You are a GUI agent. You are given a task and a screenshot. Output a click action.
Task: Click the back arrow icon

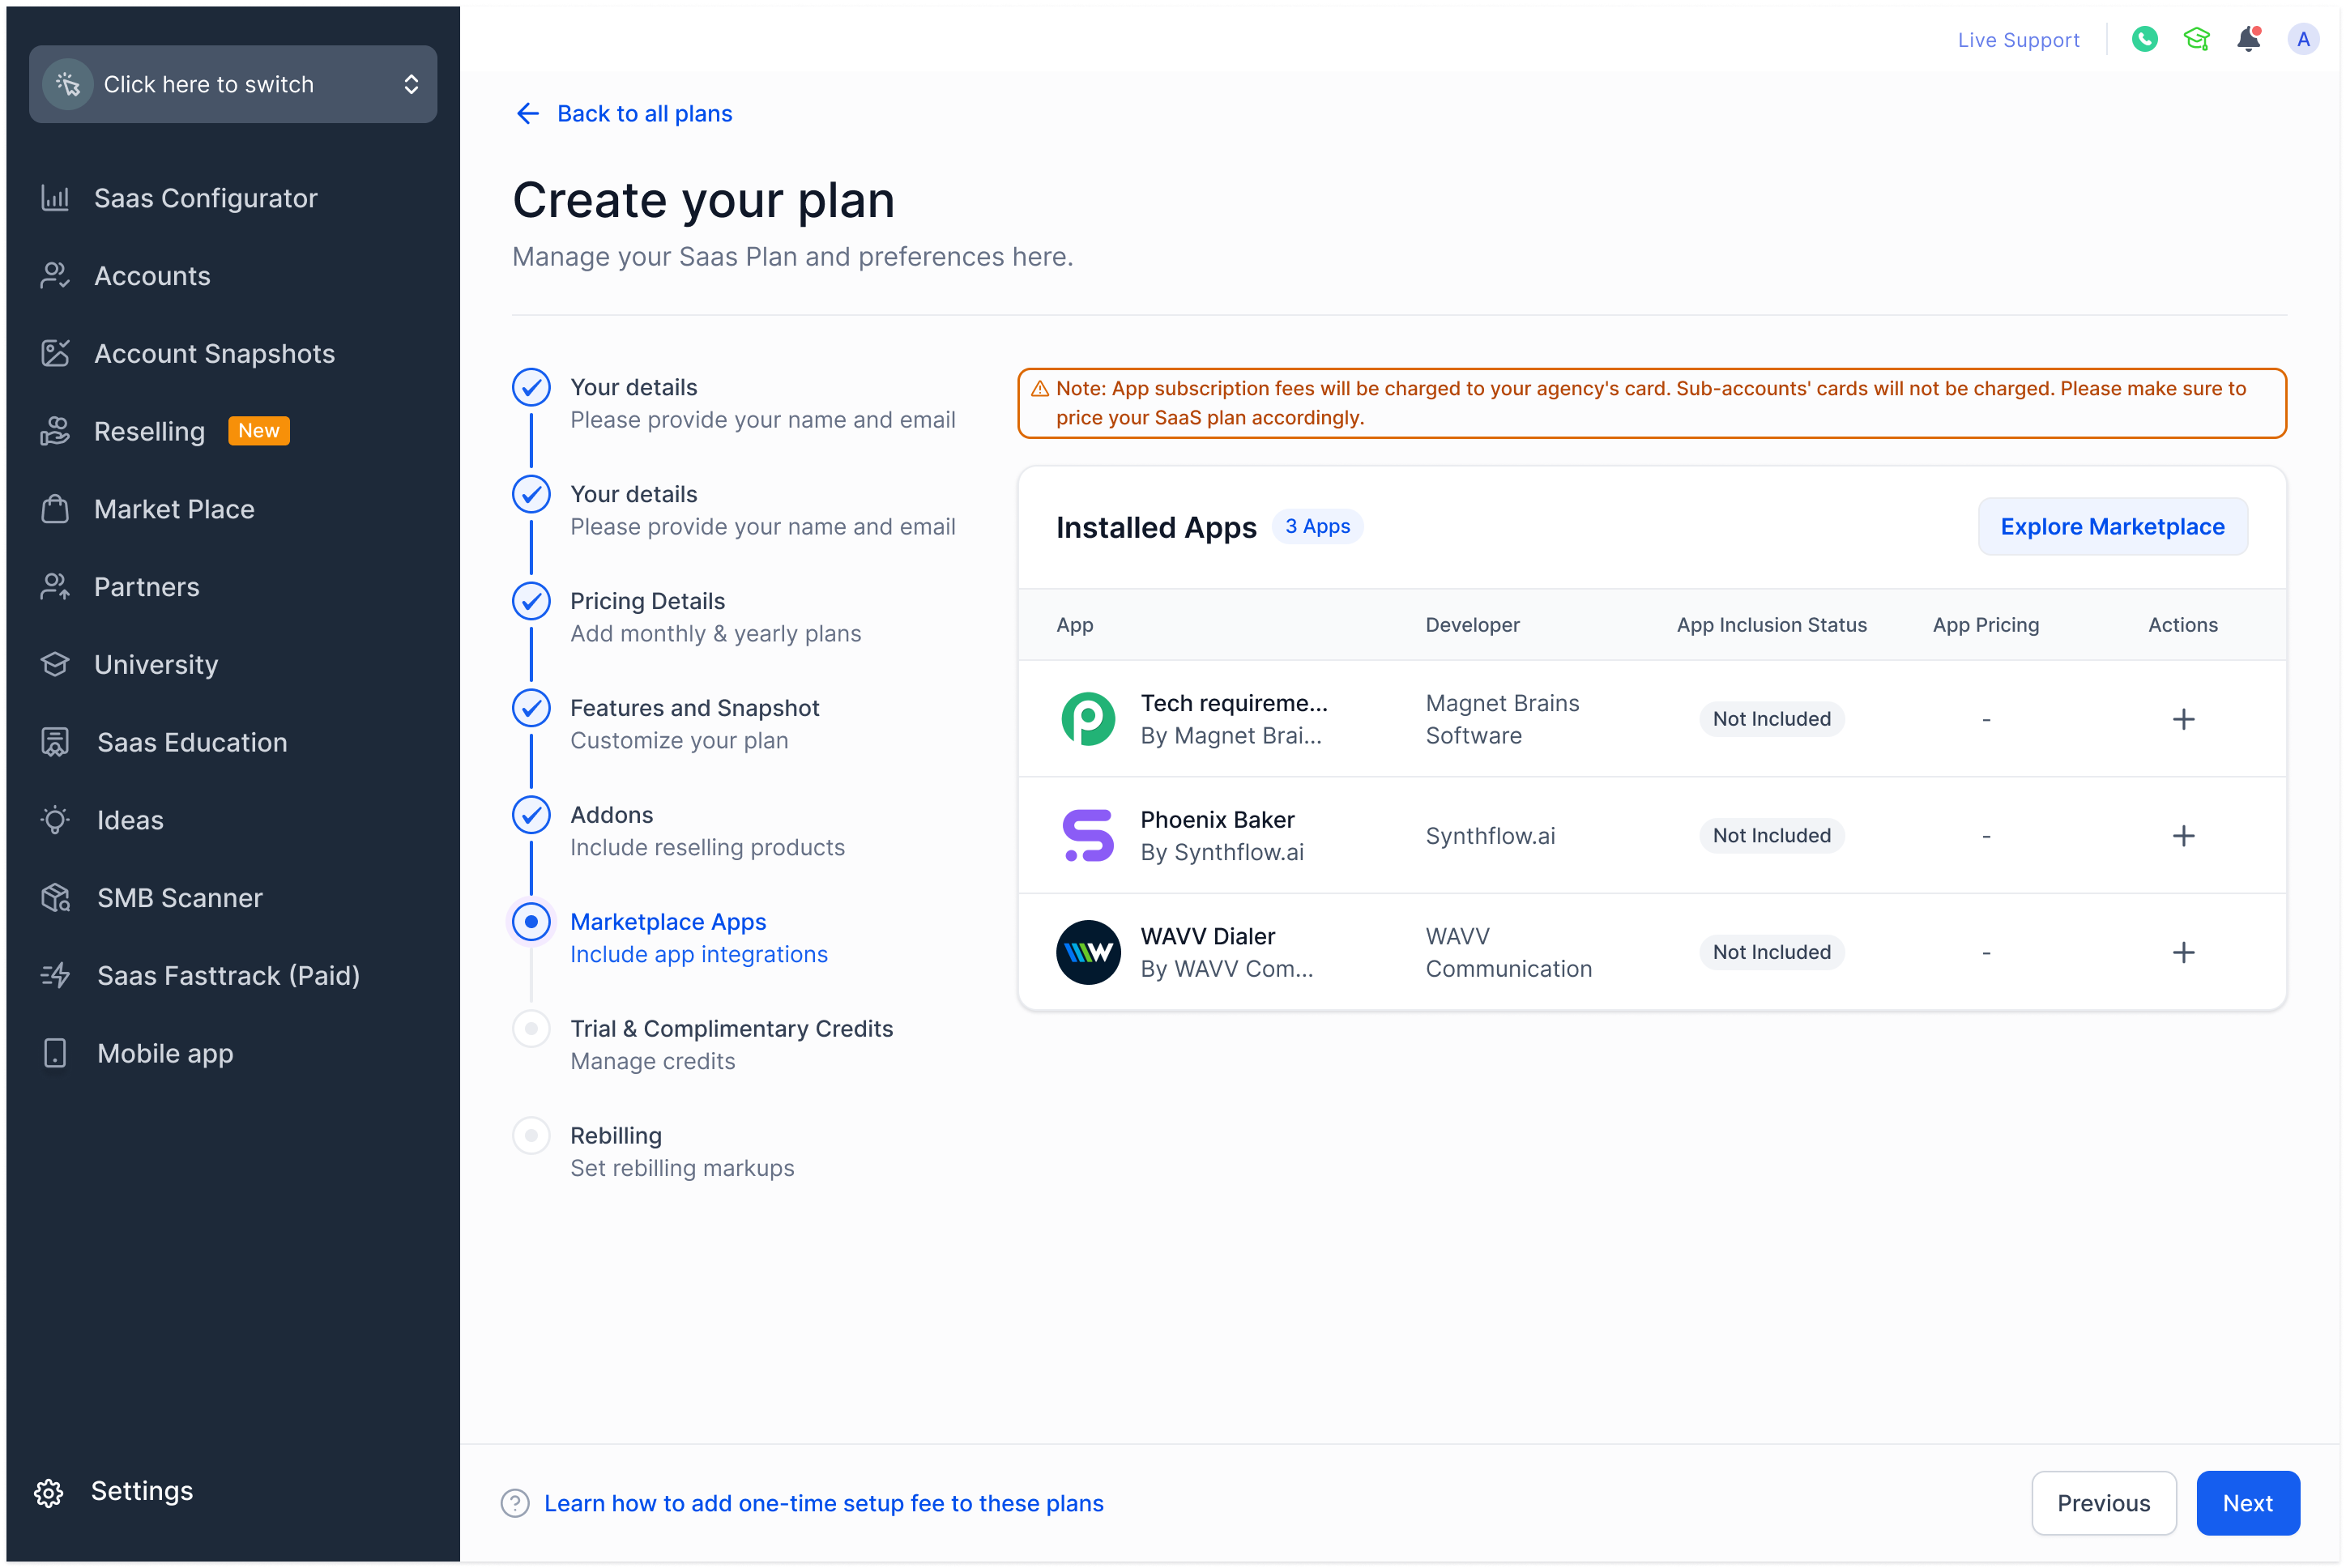point(527,114)
